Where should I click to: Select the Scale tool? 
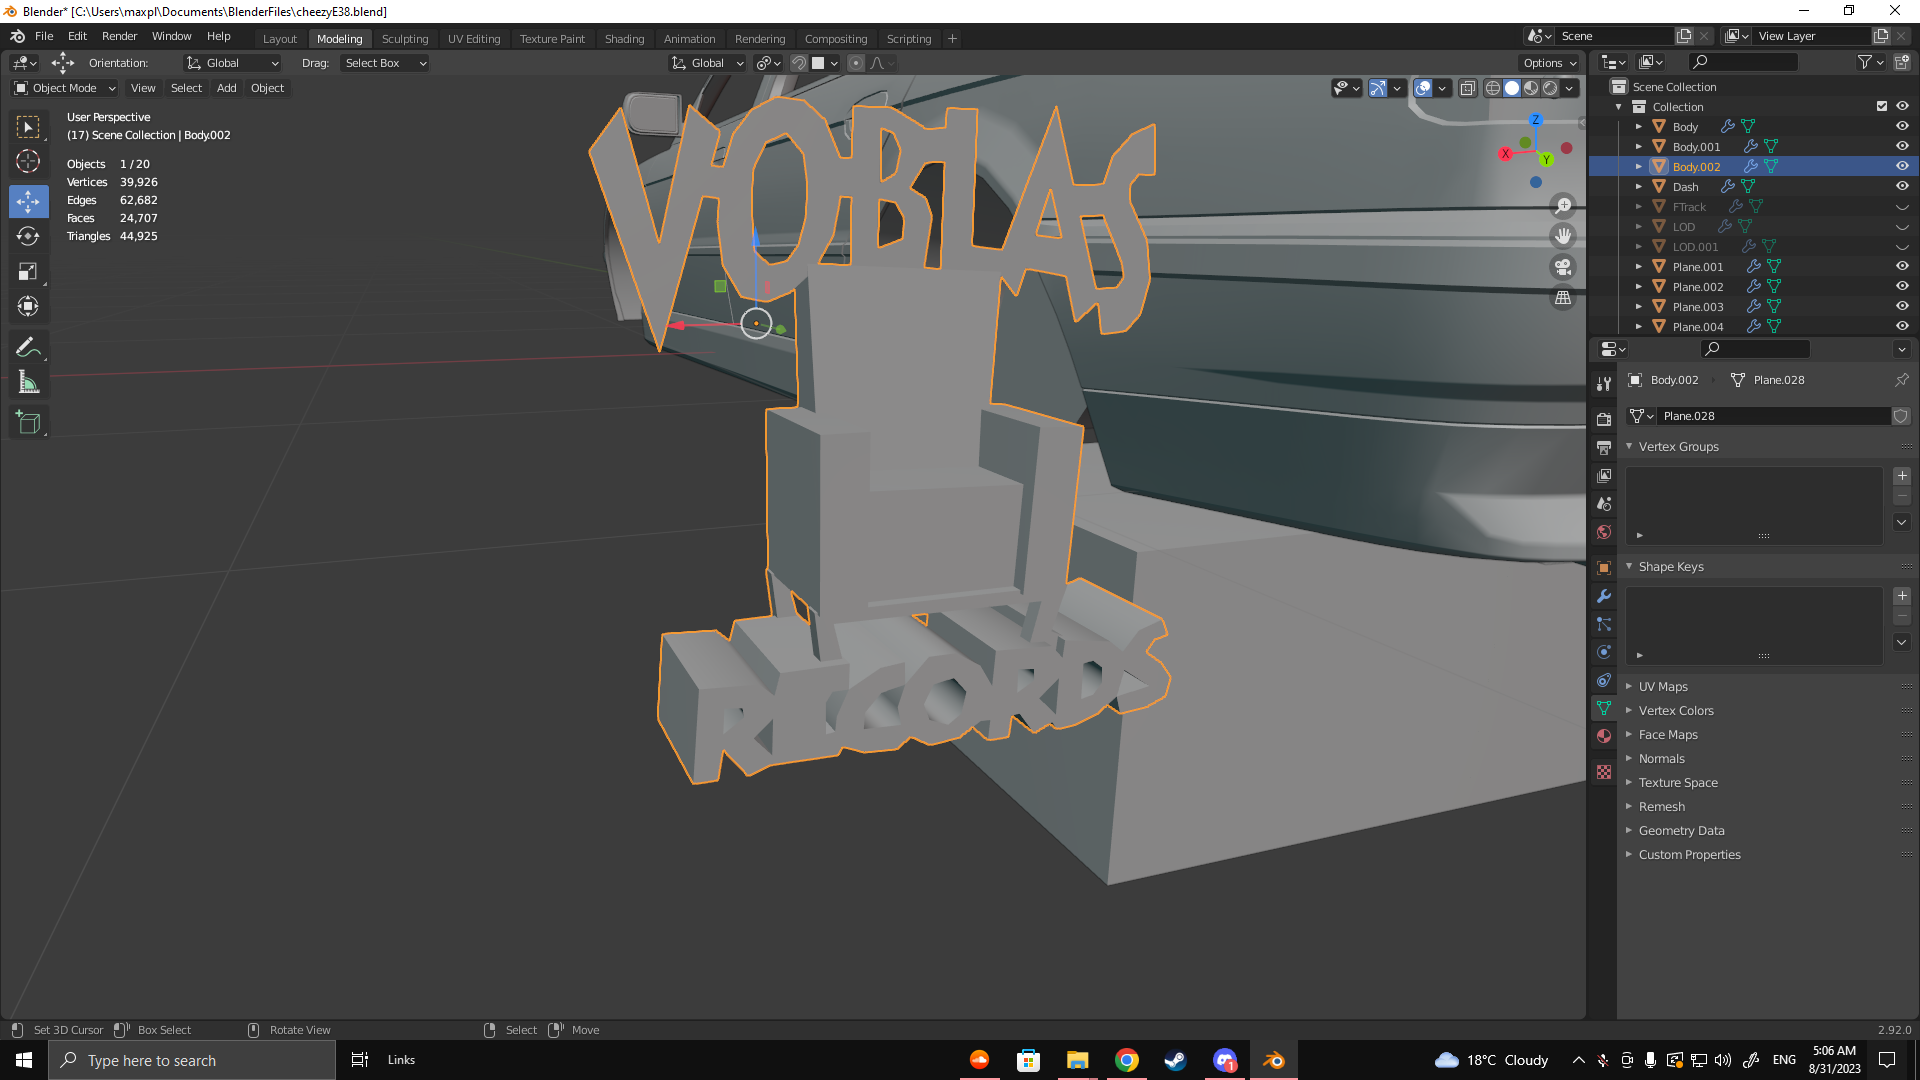click(x=28, y=272)
